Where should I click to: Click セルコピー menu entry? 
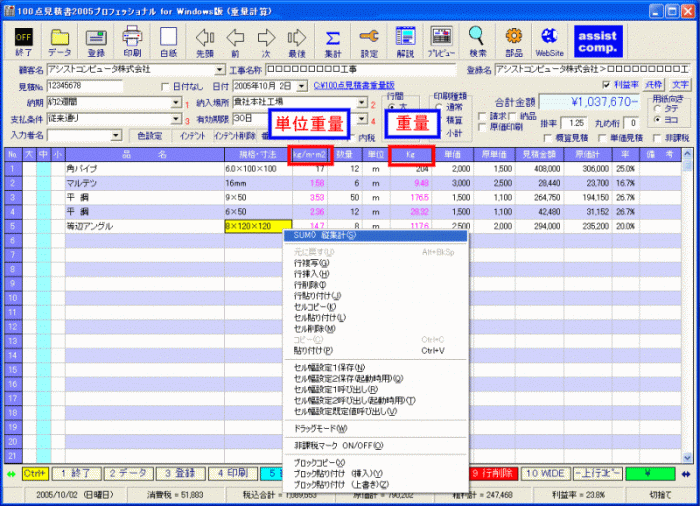point(376,307)
